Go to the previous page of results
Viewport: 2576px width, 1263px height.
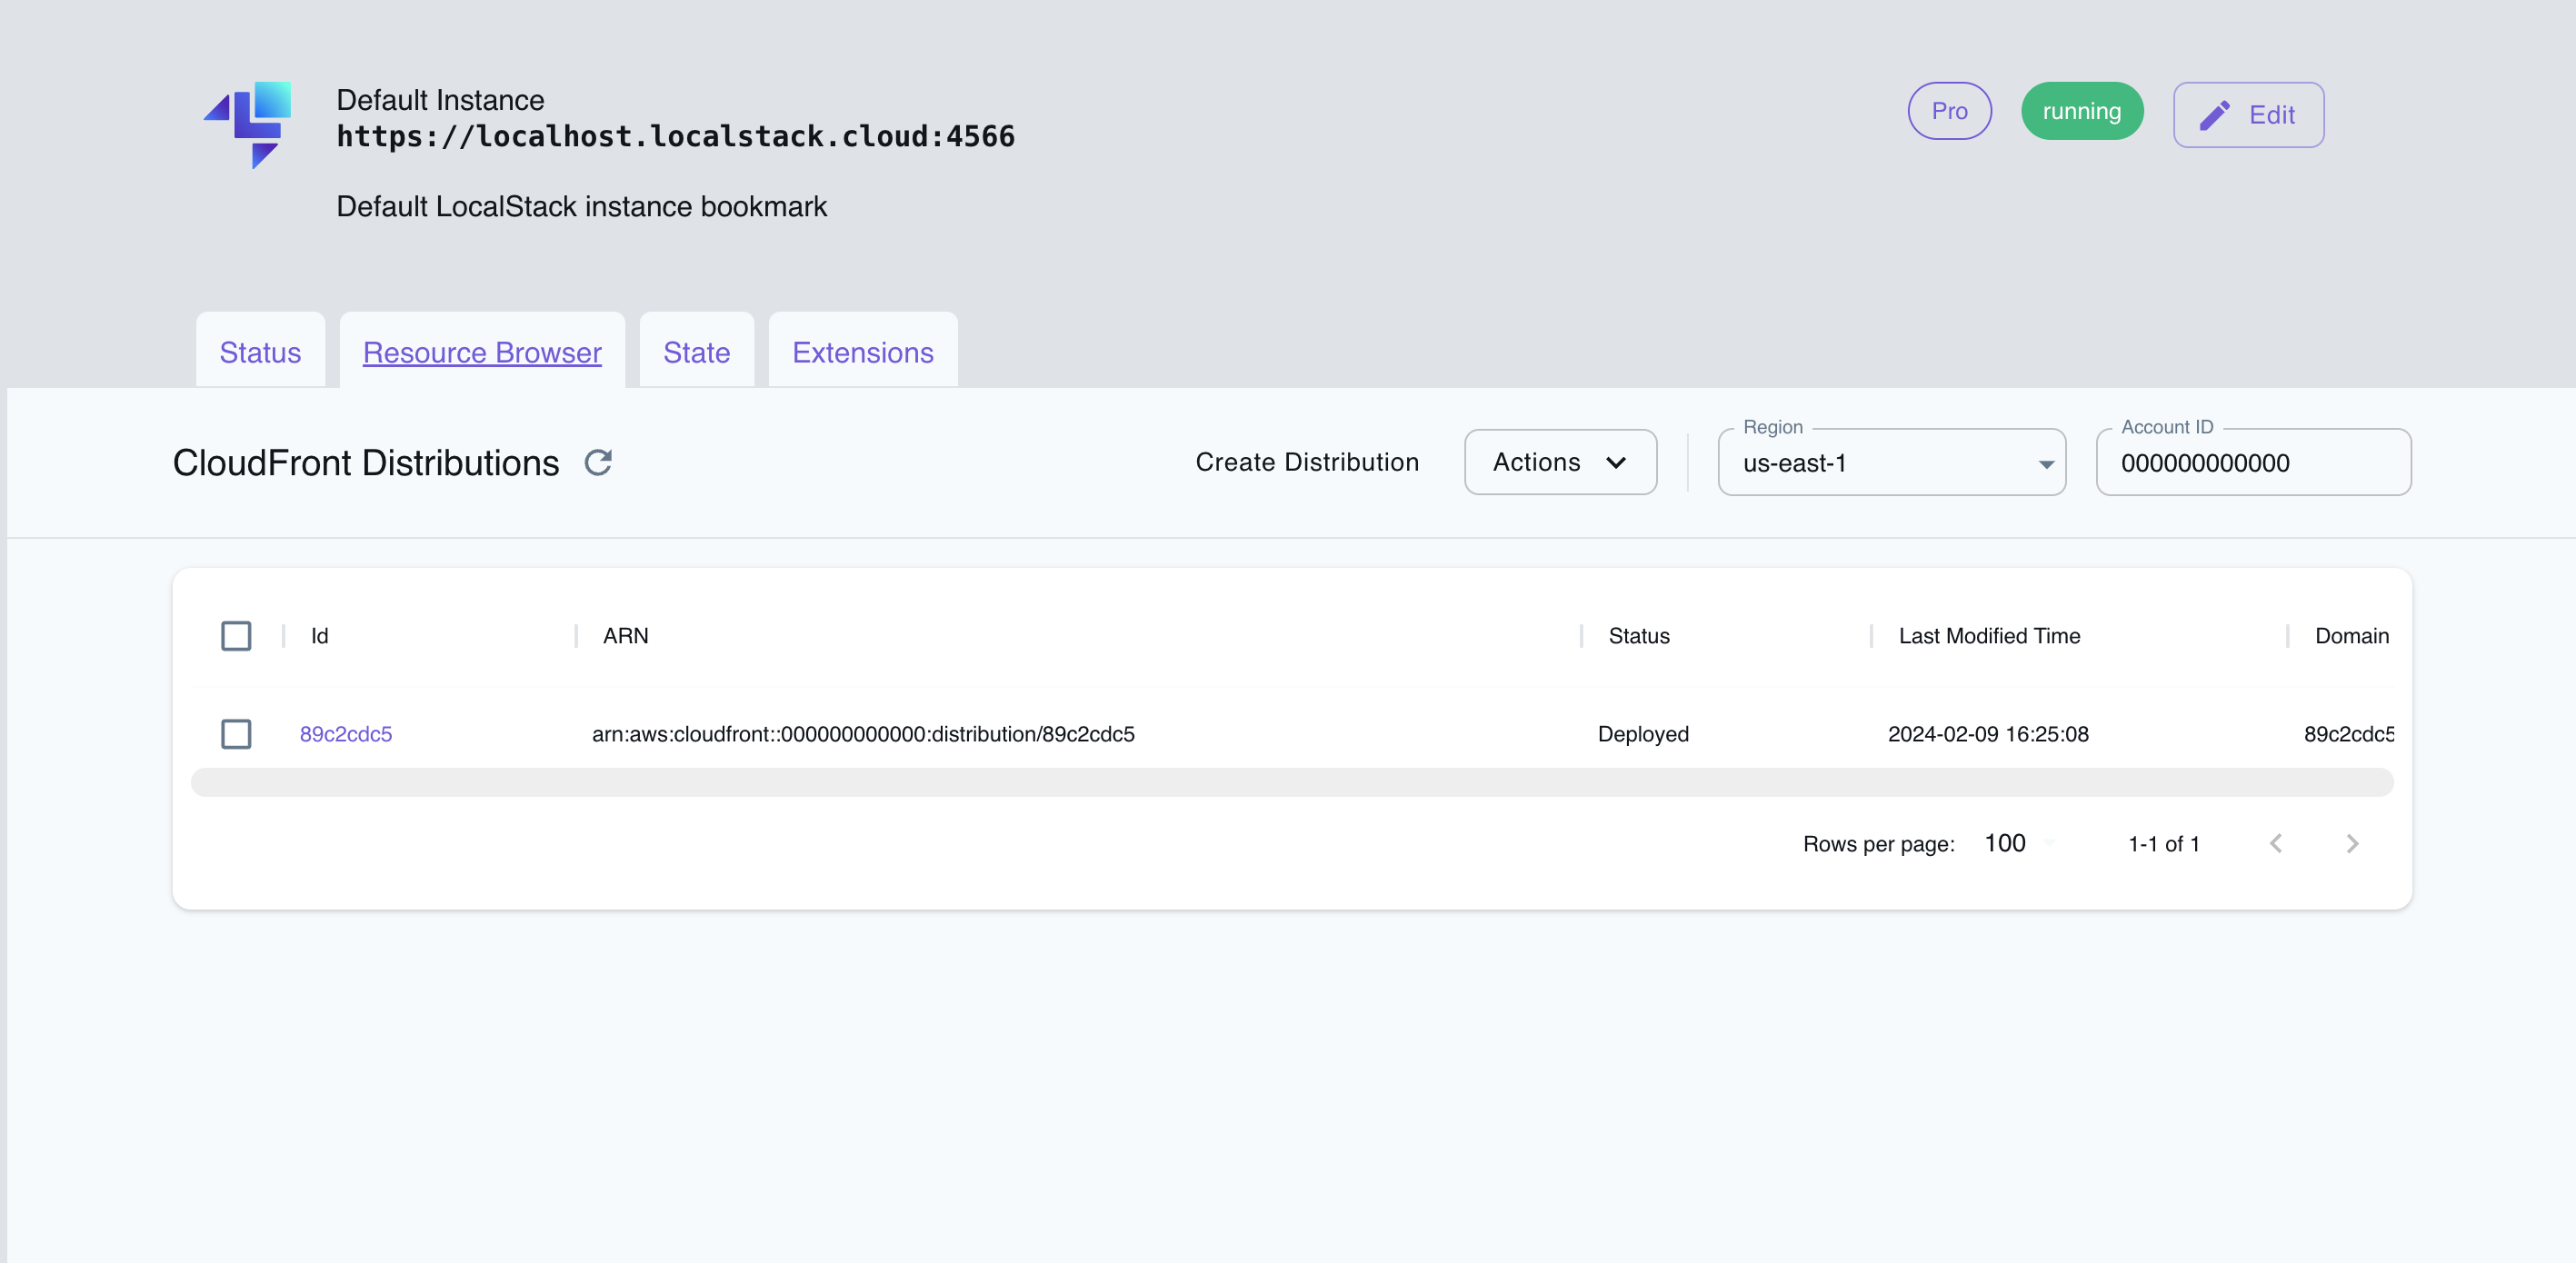(2277, 843)
